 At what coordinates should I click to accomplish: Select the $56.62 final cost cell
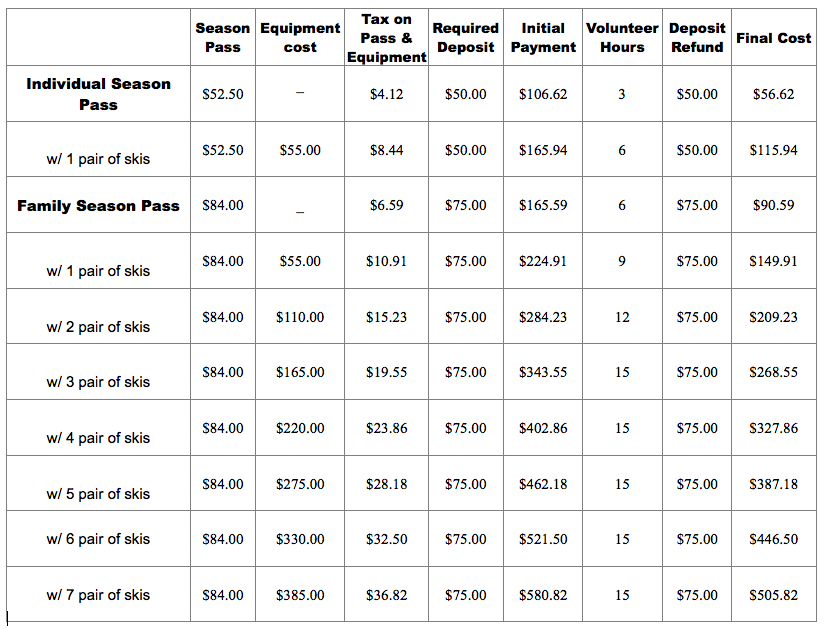click(773, 95)
